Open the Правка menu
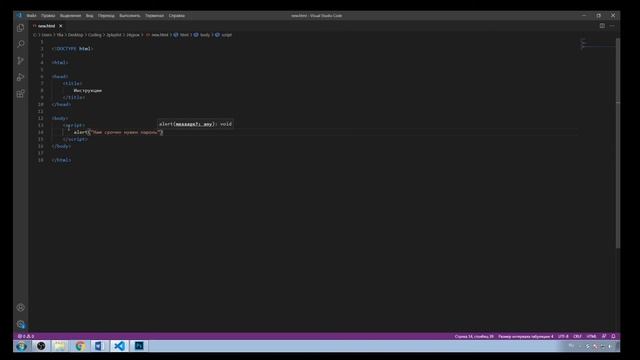 [48, 16]
